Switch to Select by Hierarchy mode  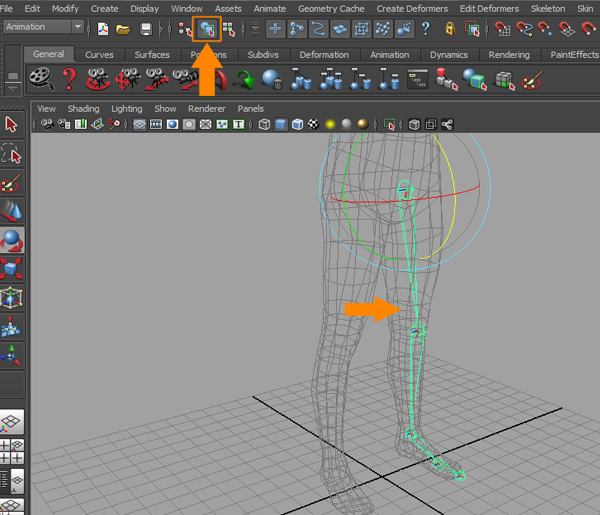click(x=185, y=29)
